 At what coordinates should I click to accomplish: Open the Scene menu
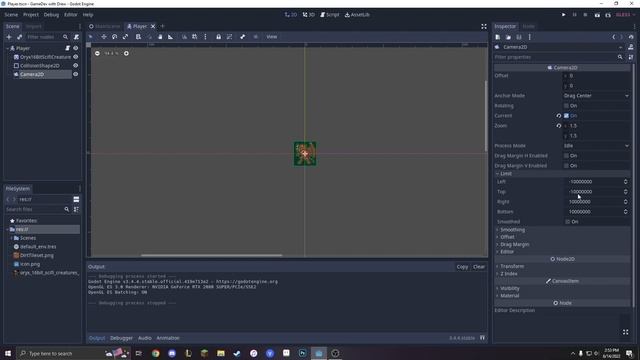pos(11,15)
